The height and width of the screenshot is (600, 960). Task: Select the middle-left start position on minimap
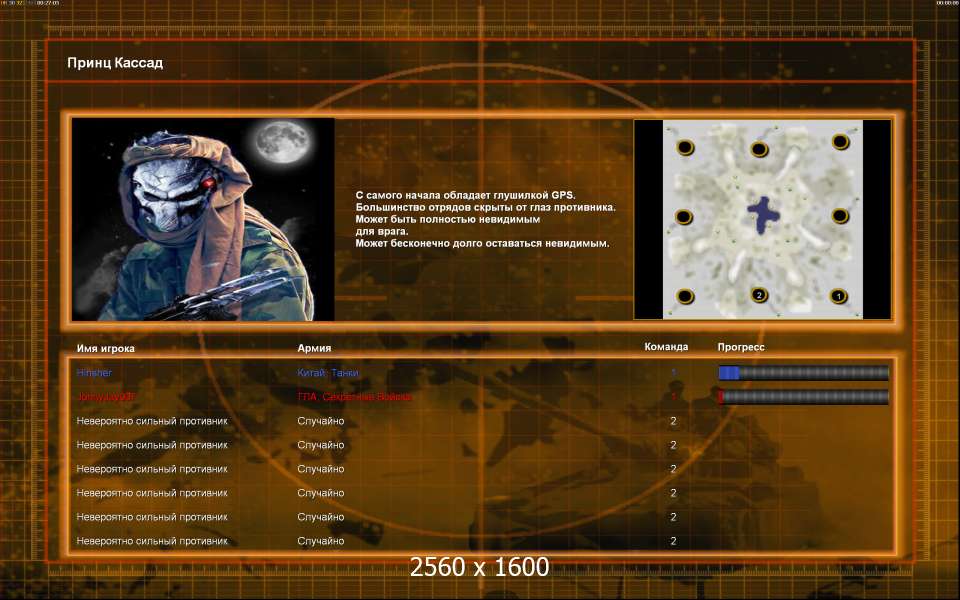click(683, 217)
